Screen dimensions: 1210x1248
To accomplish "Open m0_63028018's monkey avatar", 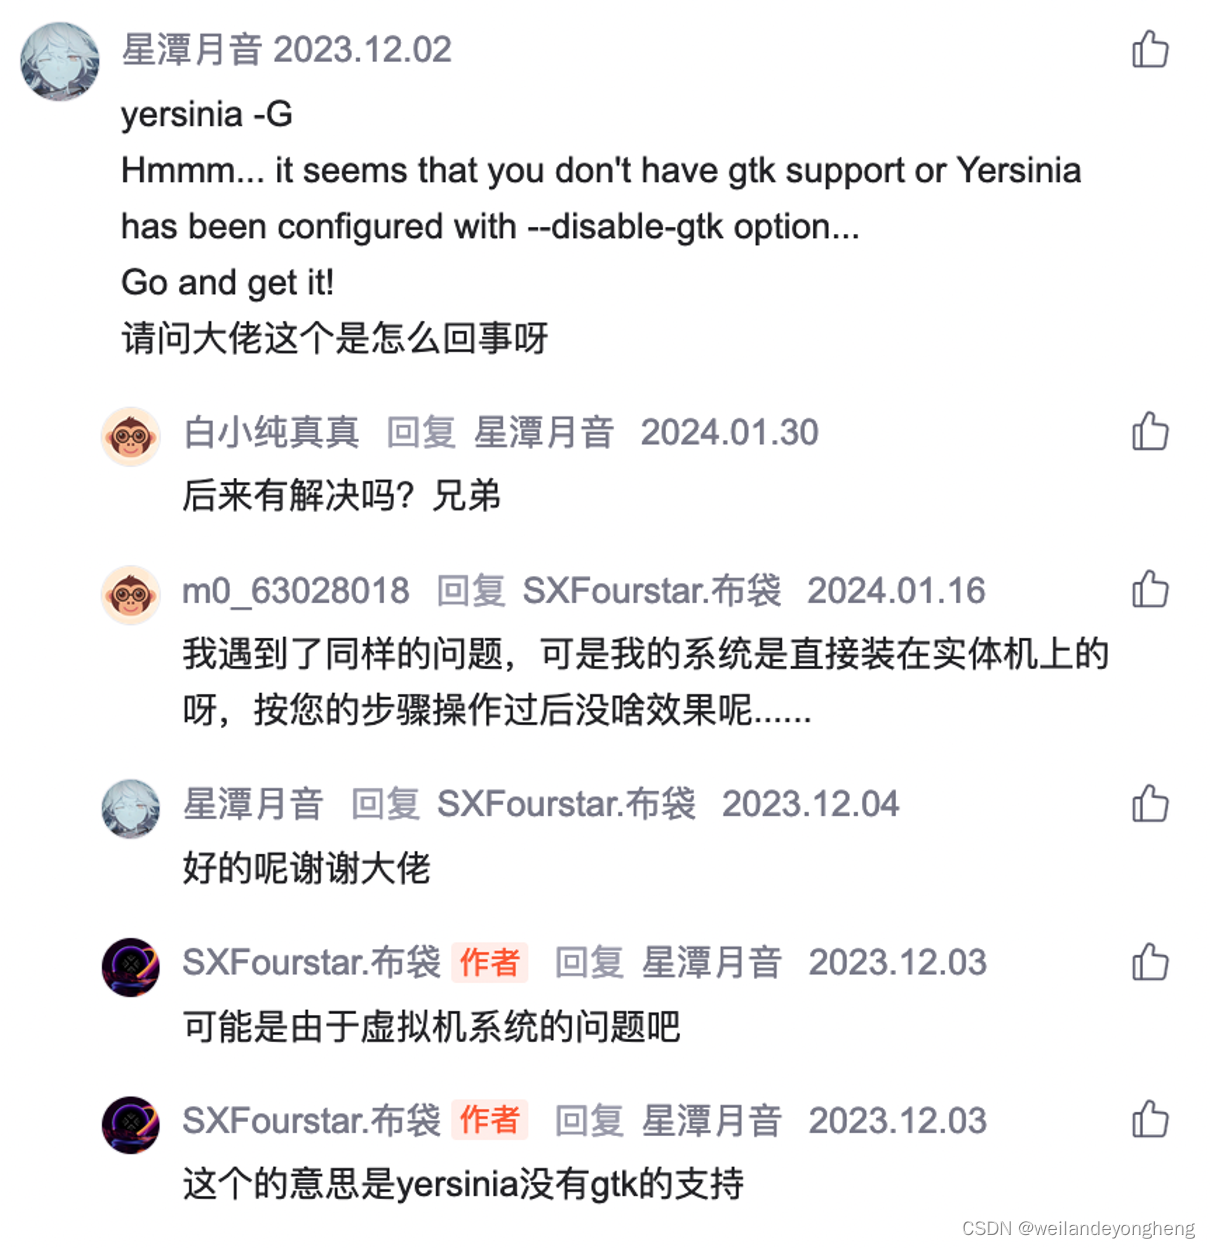I will point(131,595).
